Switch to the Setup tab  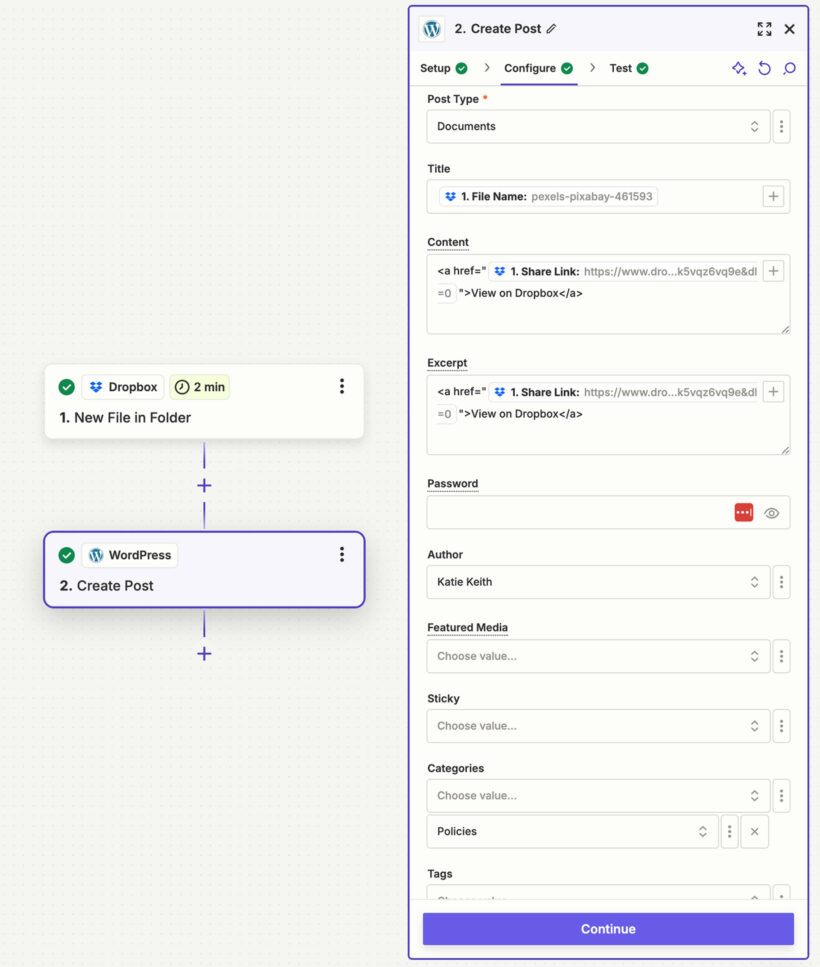[437, 68]
